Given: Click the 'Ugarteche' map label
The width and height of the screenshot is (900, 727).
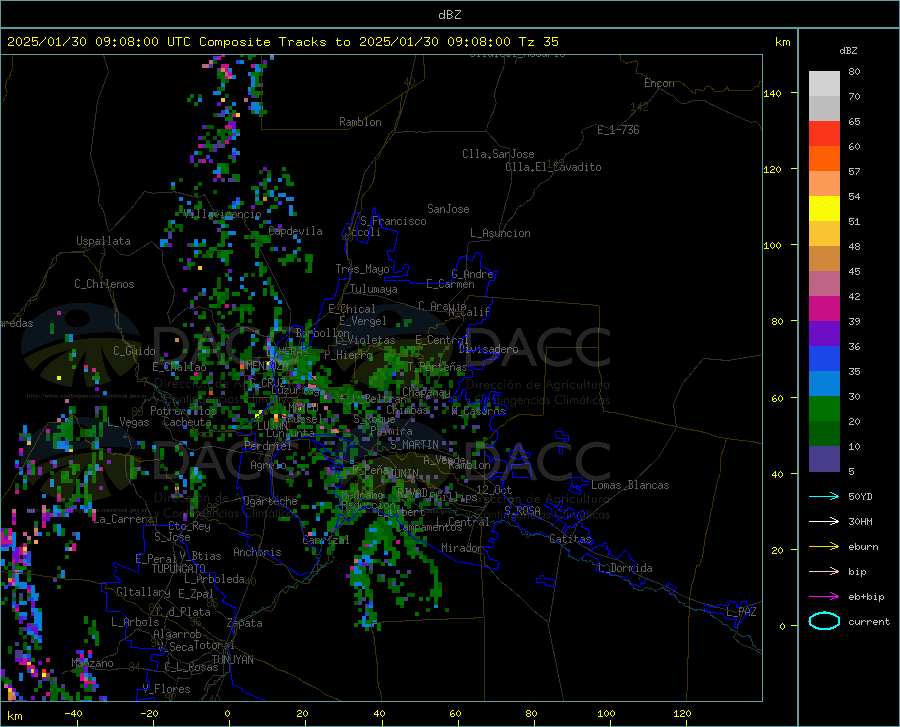Looking at the screenshot, I should pyautogui.click(x=270, y=501).
